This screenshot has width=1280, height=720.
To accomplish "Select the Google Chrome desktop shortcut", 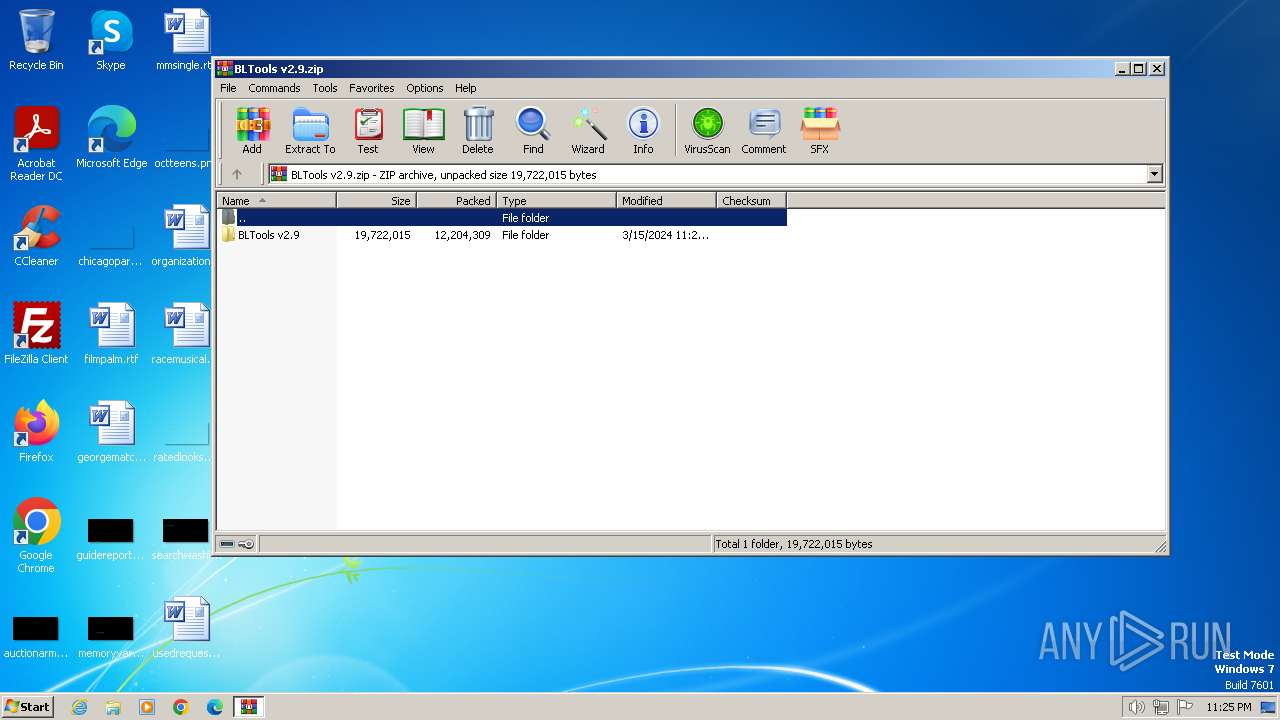I will (36, 536).
